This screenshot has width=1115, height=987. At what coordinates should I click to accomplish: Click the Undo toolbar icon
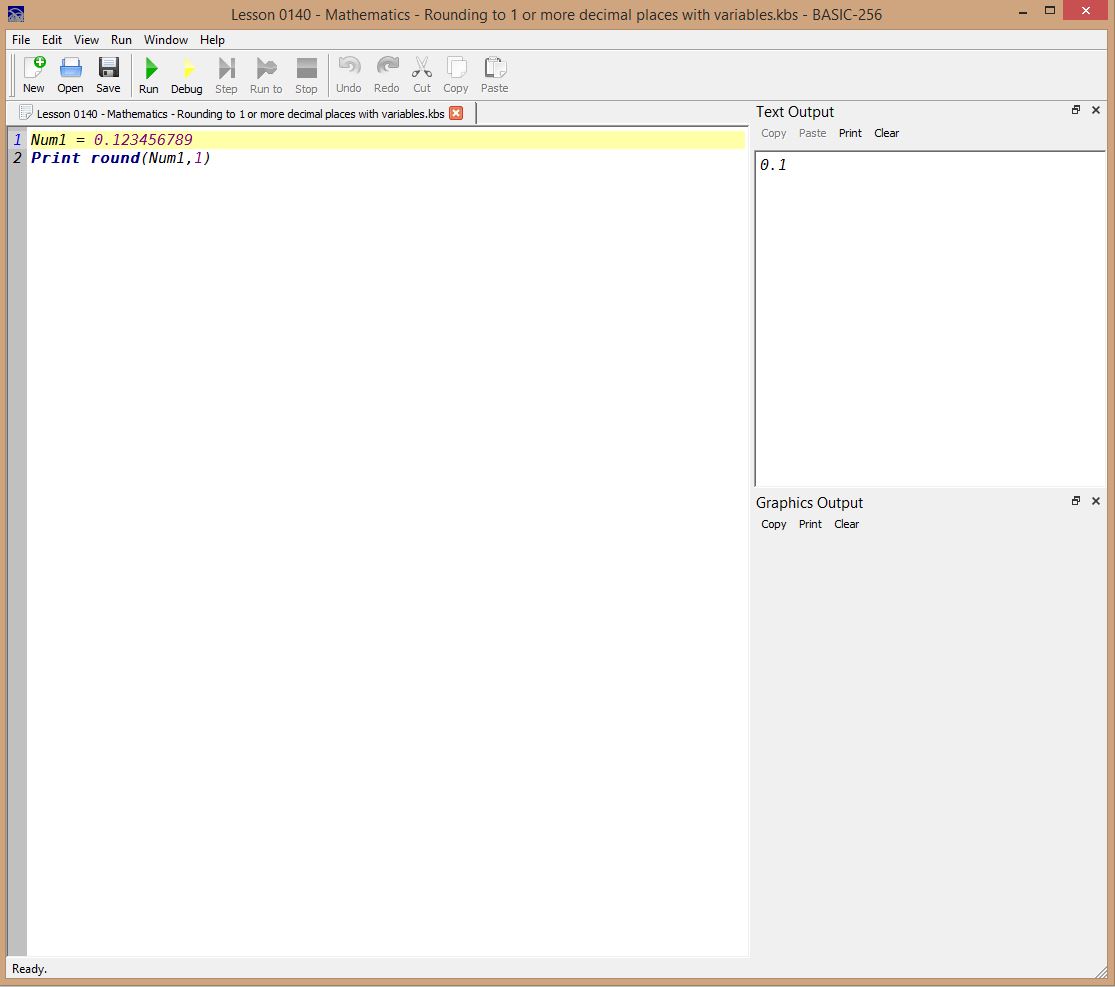click(348, 70)
